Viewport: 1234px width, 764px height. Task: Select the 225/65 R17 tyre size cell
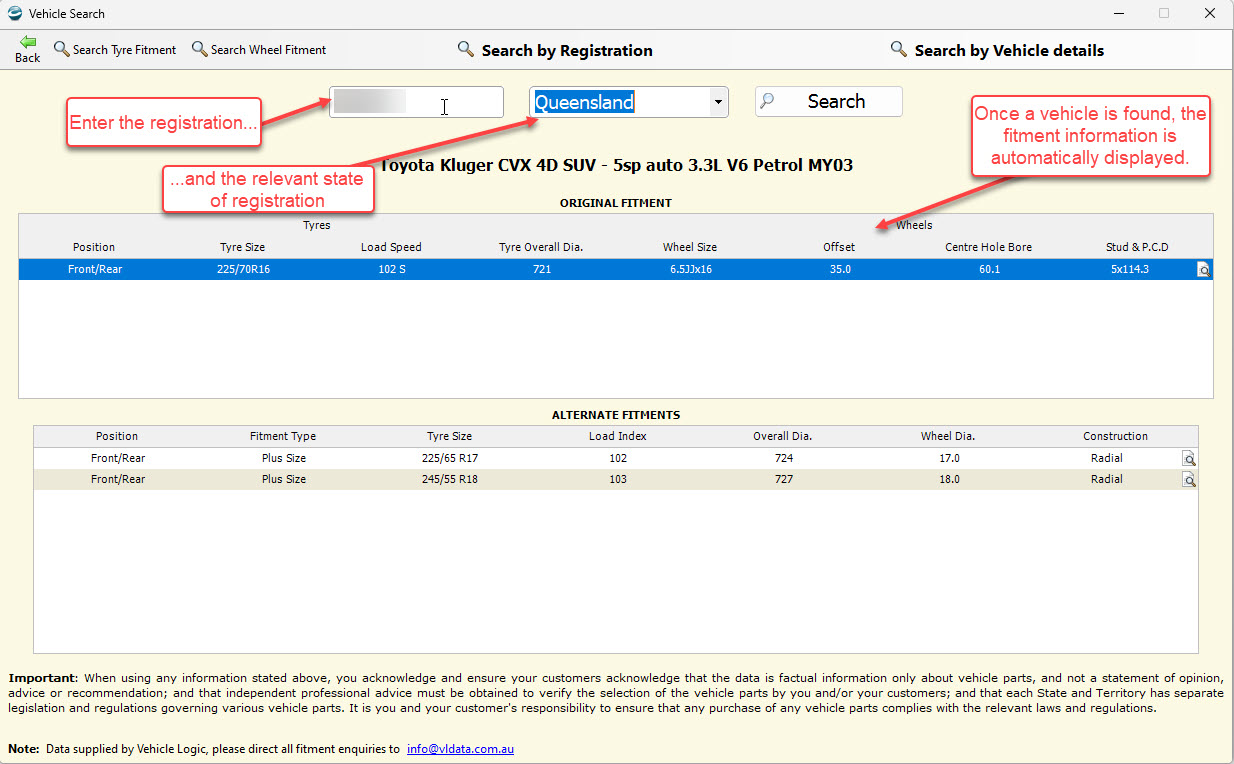pyautogui.click(x=449, y=458)
